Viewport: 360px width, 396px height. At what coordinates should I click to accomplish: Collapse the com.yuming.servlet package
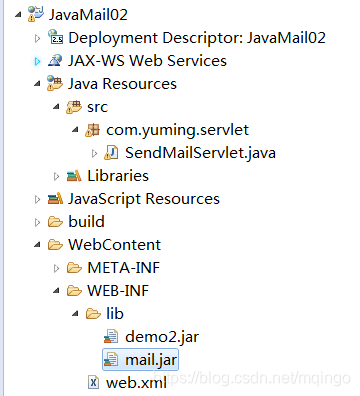75,130
